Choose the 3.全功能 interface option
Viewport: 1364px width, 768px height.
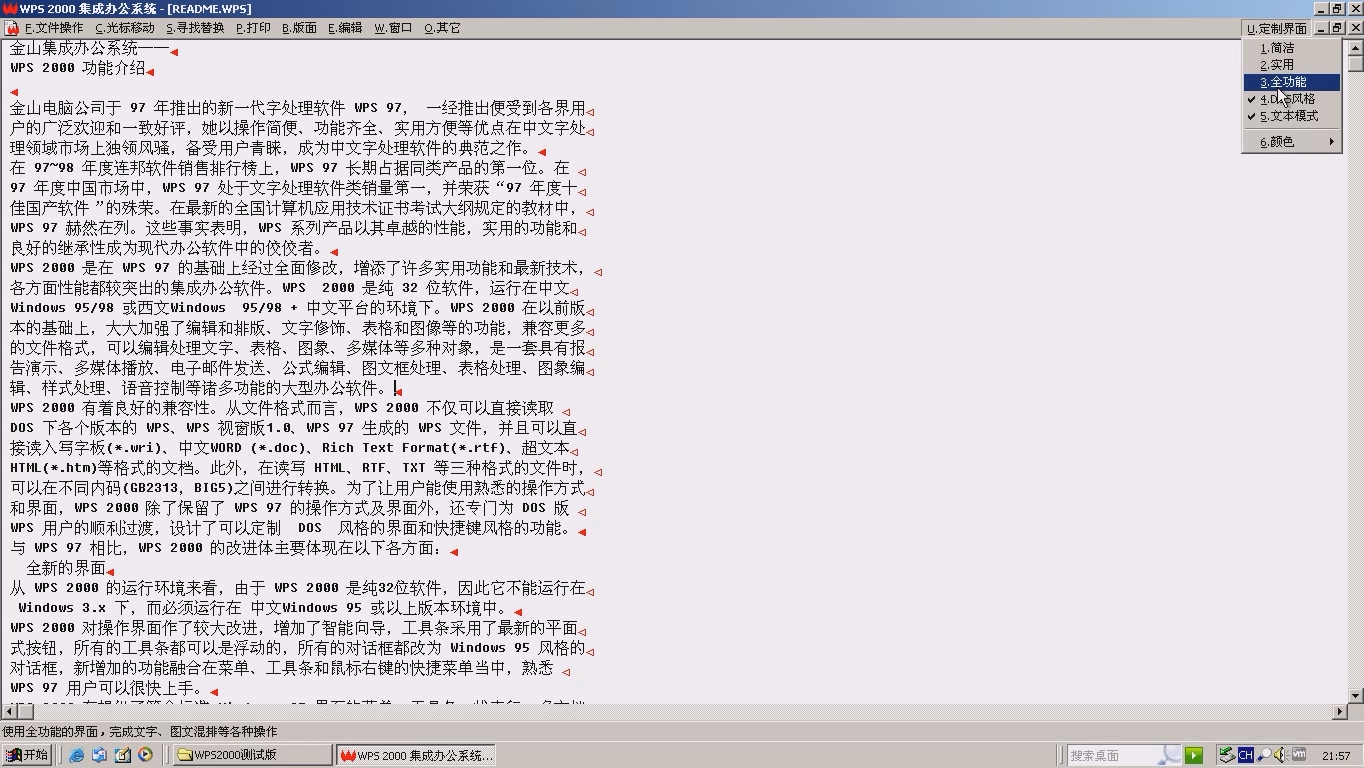(x=1291, y=82)
